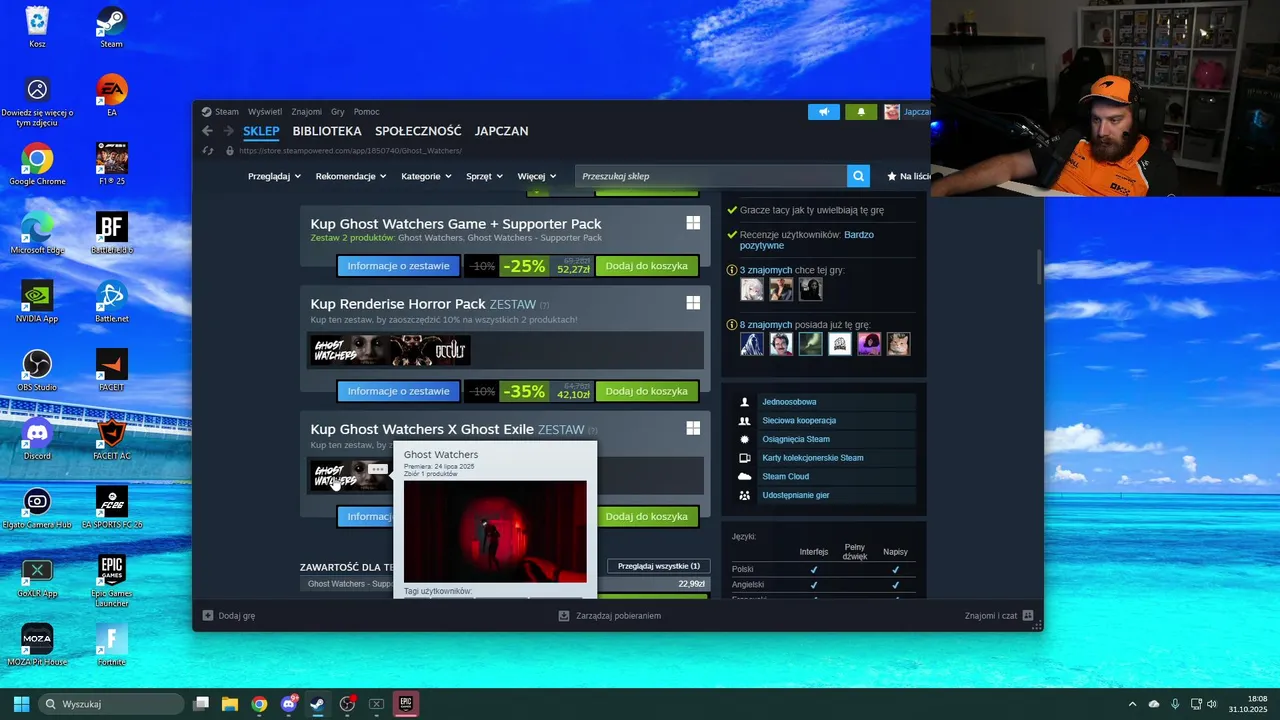Go back using Steam's back arrow
The height and width of the screenshot is (720, 1280).
tap(207, 131)
